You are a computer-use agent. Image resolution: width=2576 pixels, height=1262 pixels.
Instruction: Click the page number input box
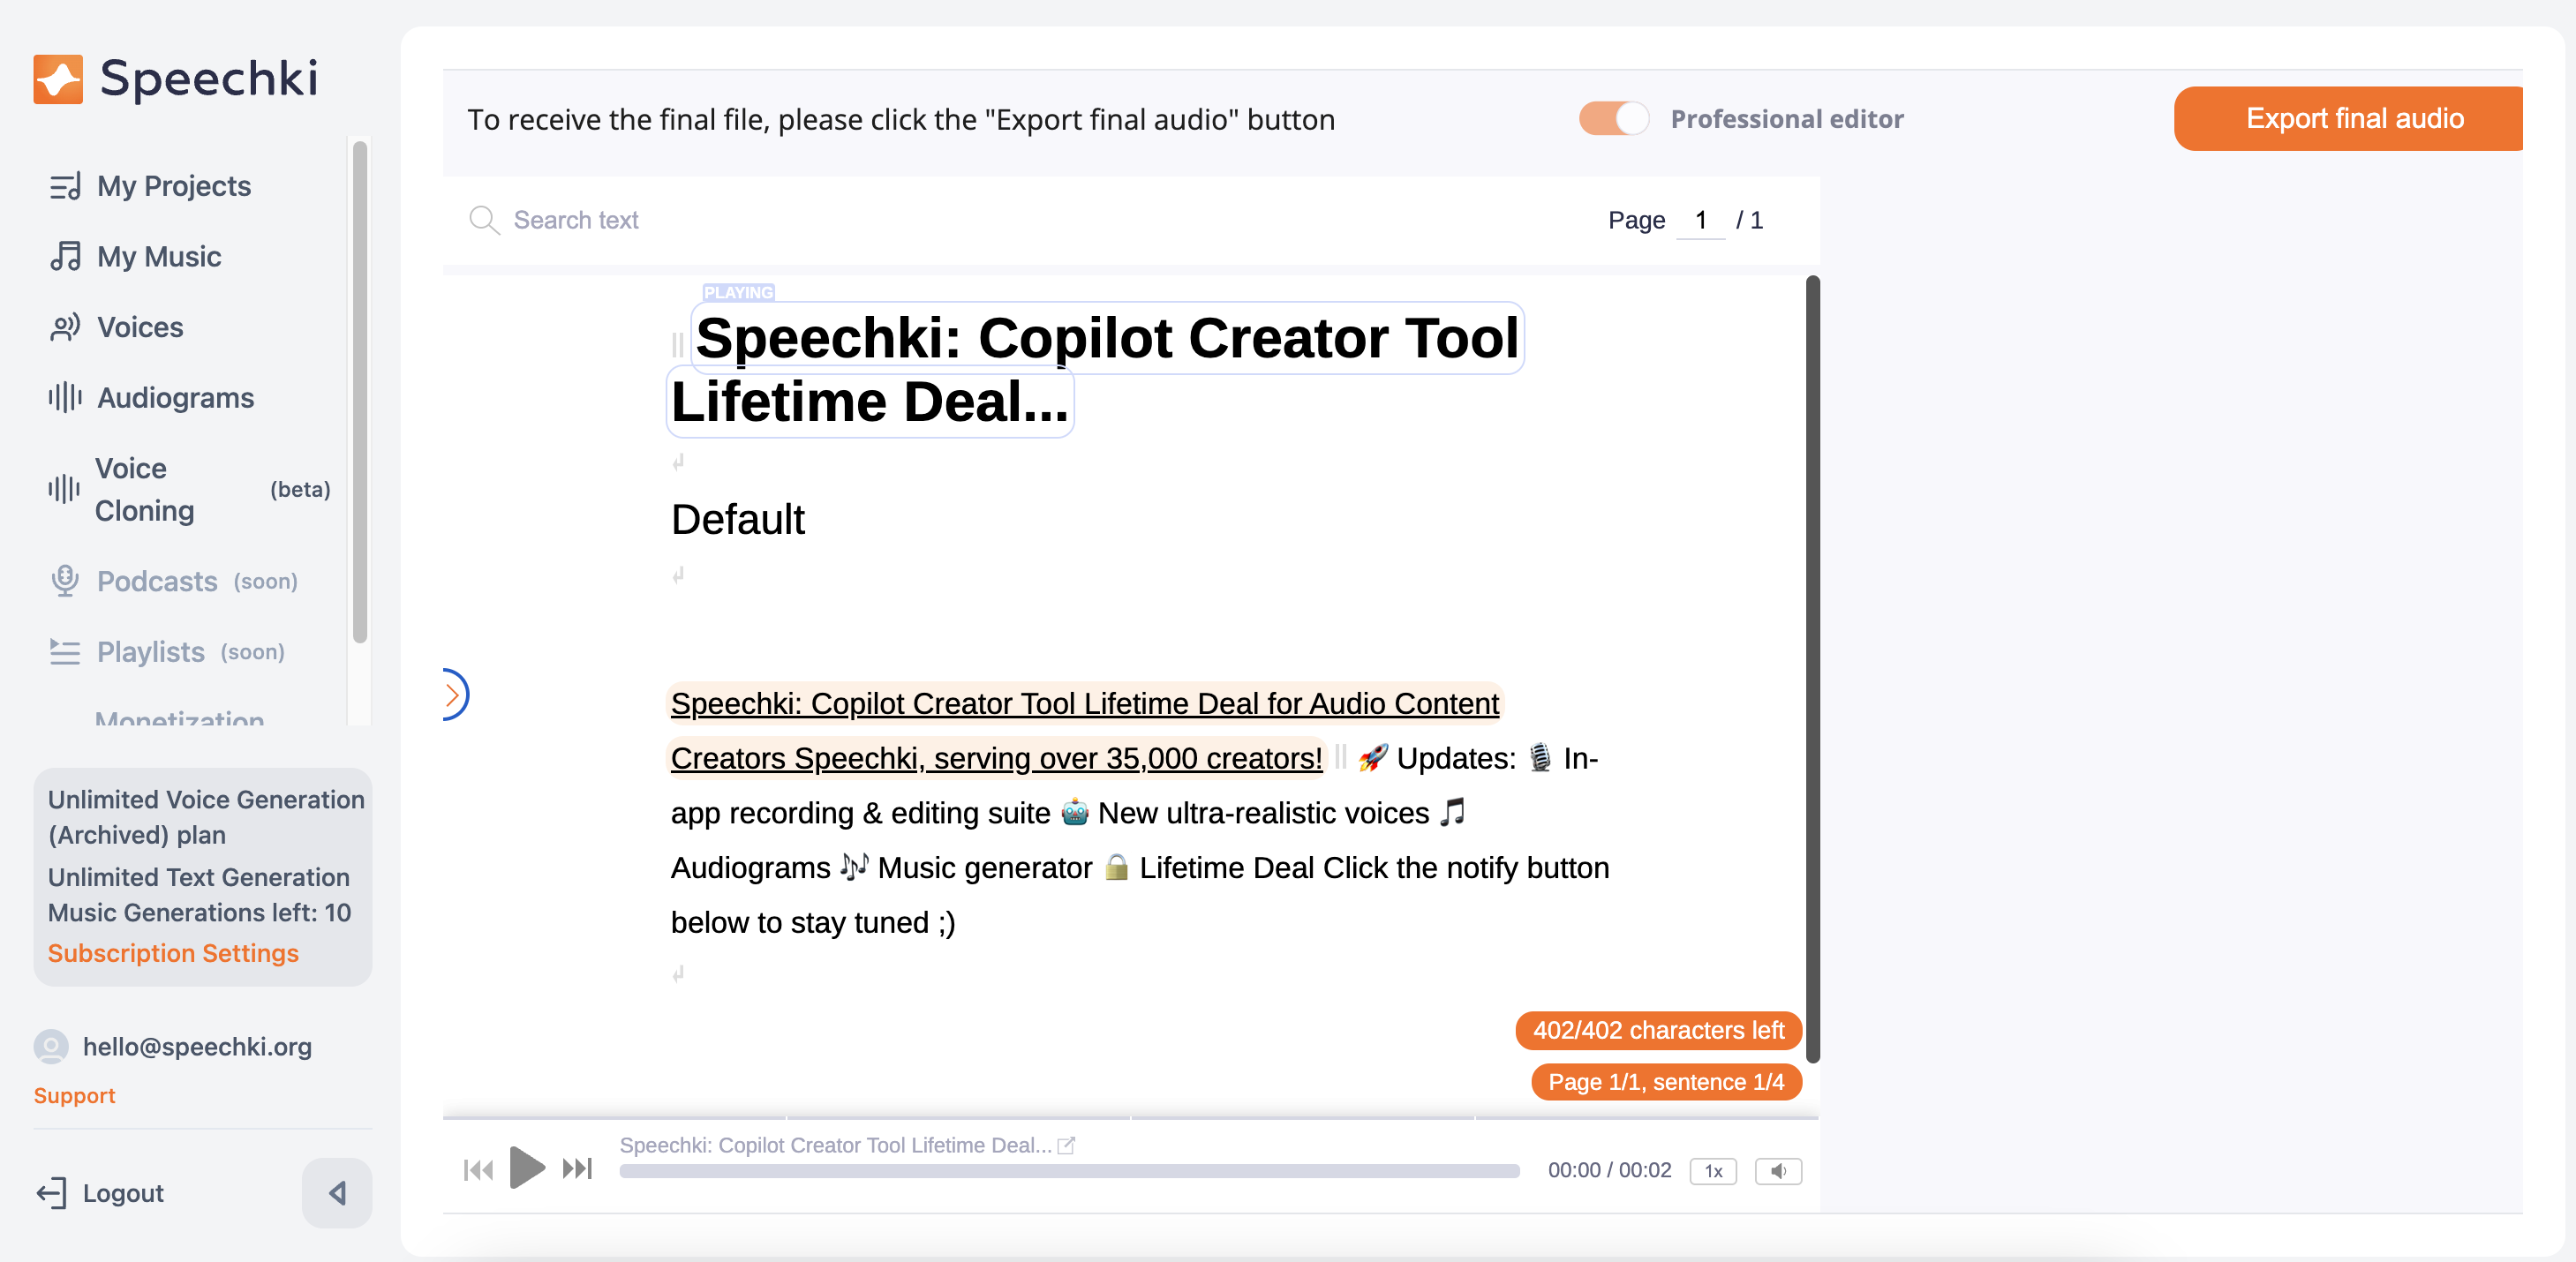(x=1700, y=220)
